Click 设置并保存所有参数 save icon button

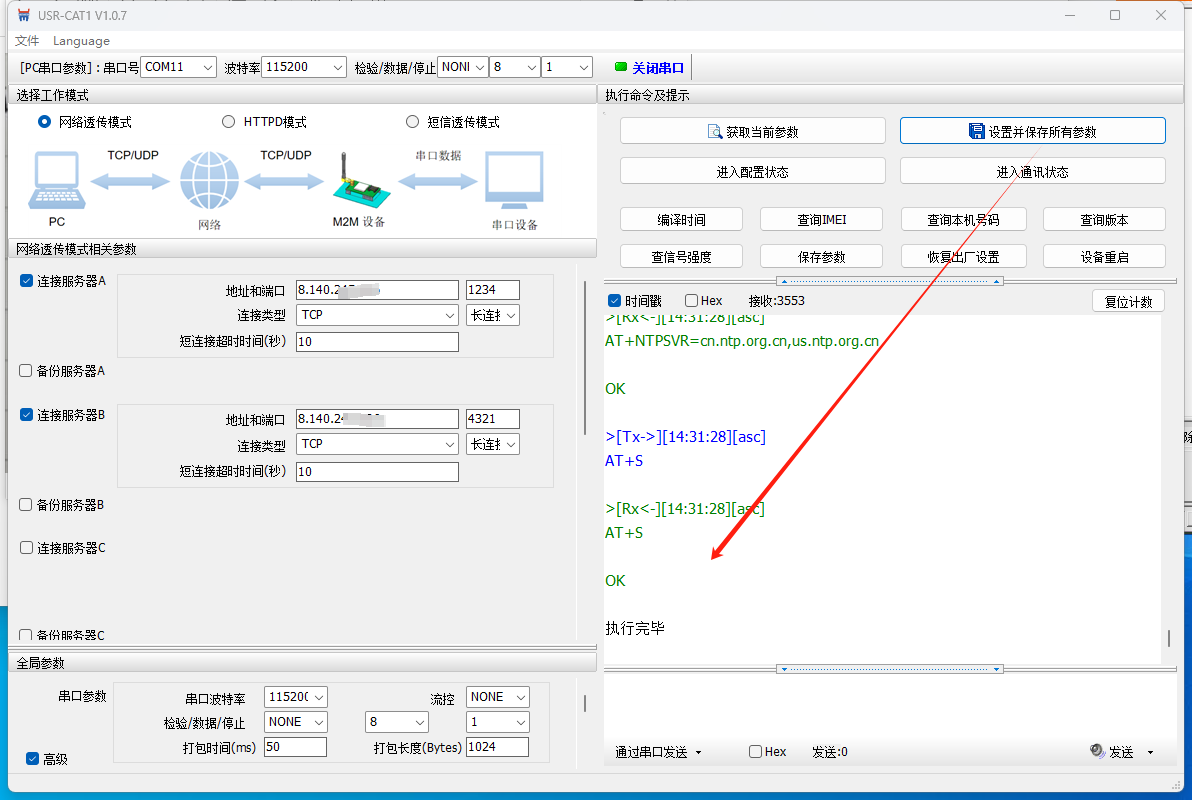tap(1032, 131)
